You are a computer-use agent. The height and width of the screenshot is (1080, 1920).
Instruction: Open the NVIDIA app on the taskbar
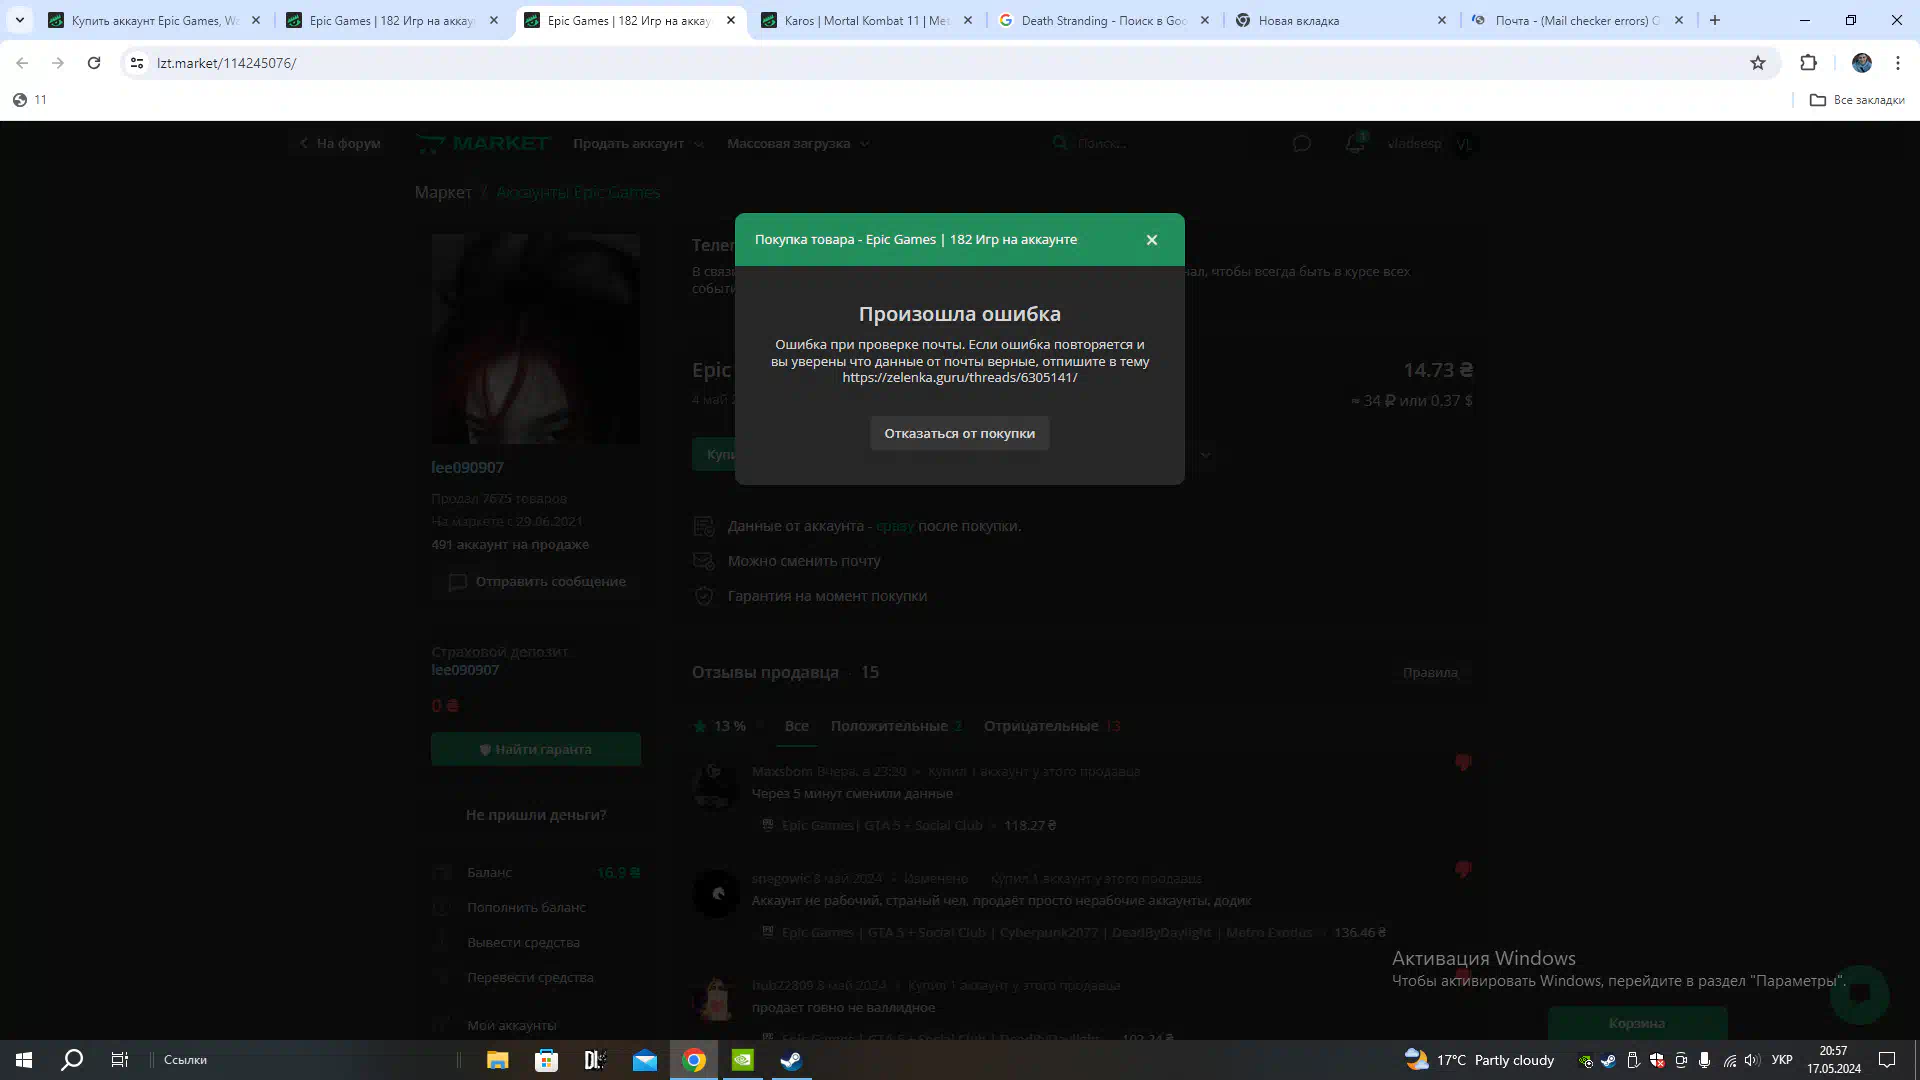tap(743, 1060)
